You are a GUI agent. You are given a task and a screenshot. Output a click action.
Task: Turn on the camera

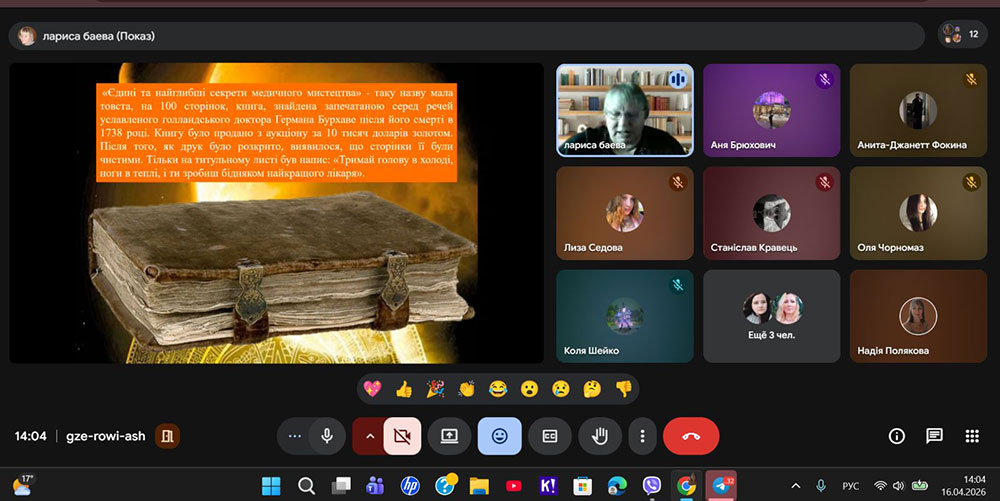point(402,436)
